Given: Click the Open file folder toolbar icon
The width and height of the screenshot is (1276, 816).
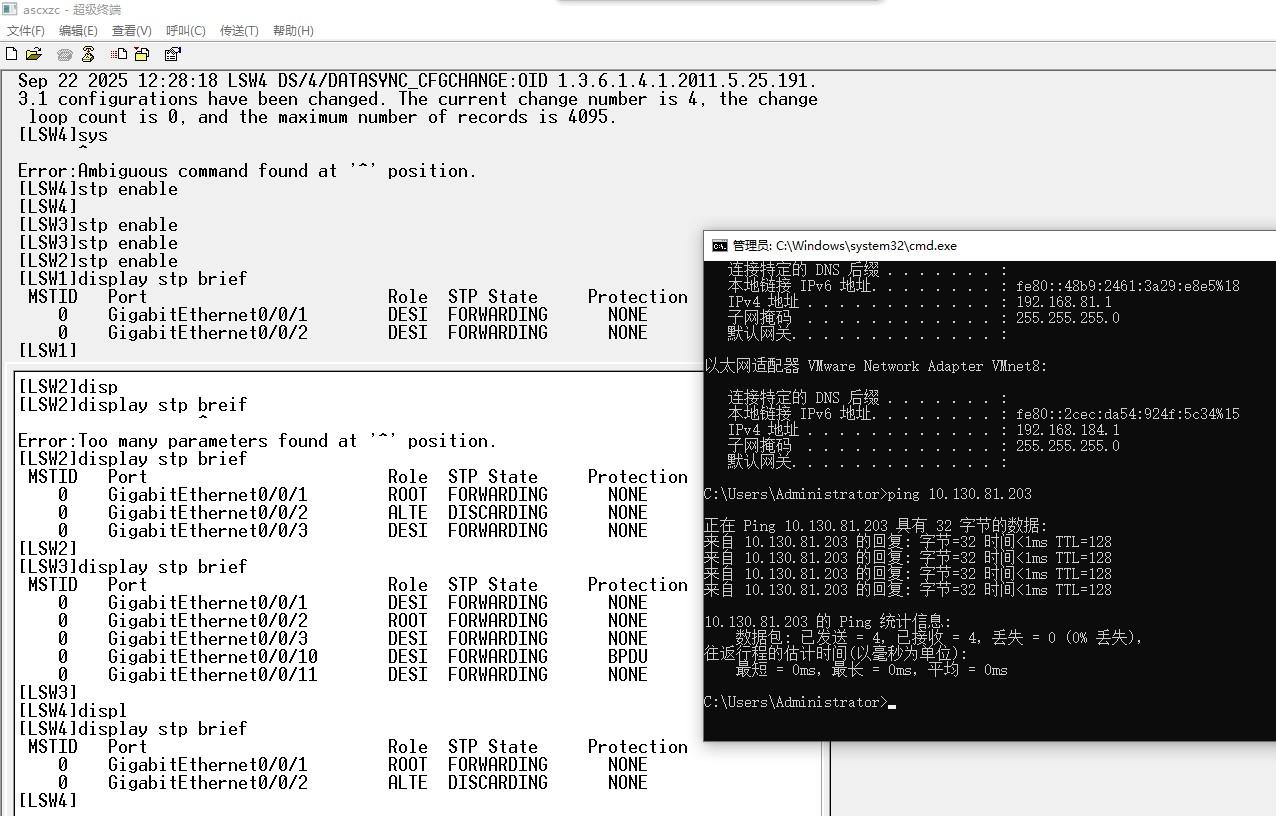Looking at the screenshot, I should click(x=33, y=54).
